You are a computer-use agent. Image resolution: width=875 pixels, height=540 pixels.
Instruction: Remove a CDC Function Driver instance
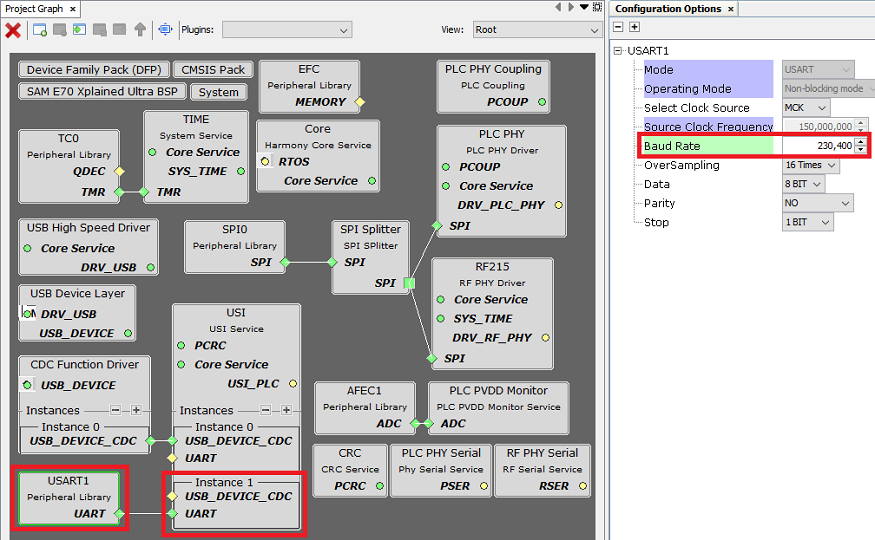116,410
